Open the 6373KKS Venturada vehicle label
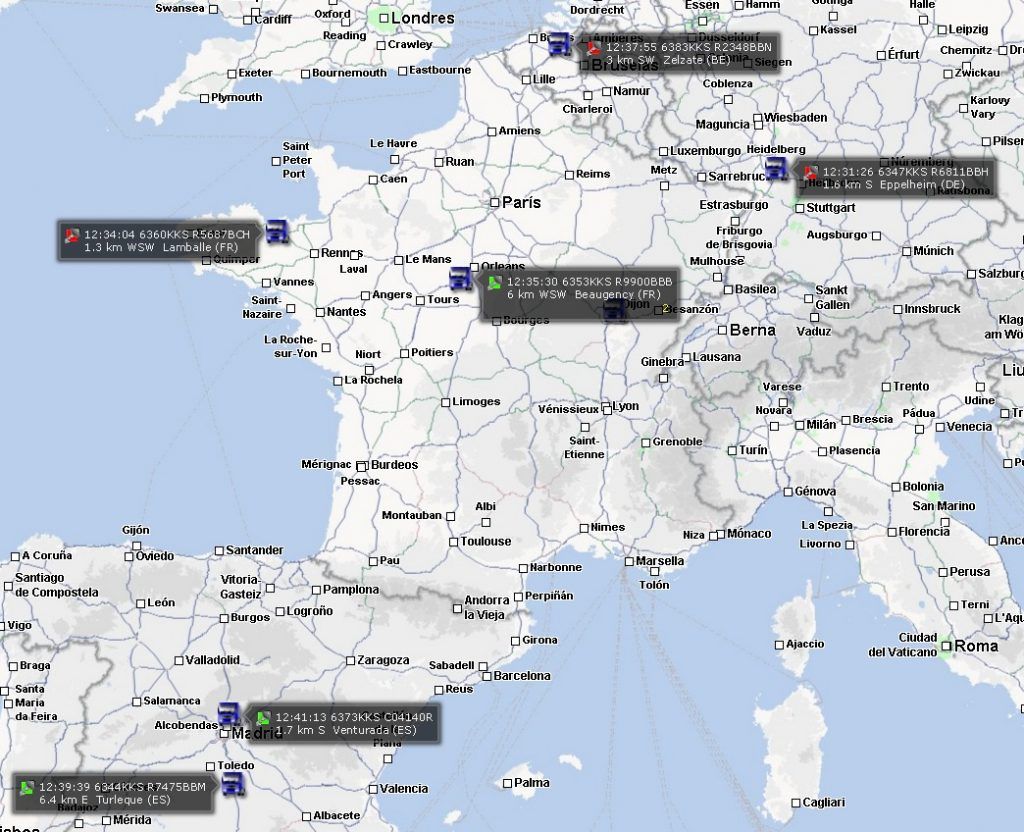The width and height of the screenshot is (1024, 832). click(x=344, y=723)
